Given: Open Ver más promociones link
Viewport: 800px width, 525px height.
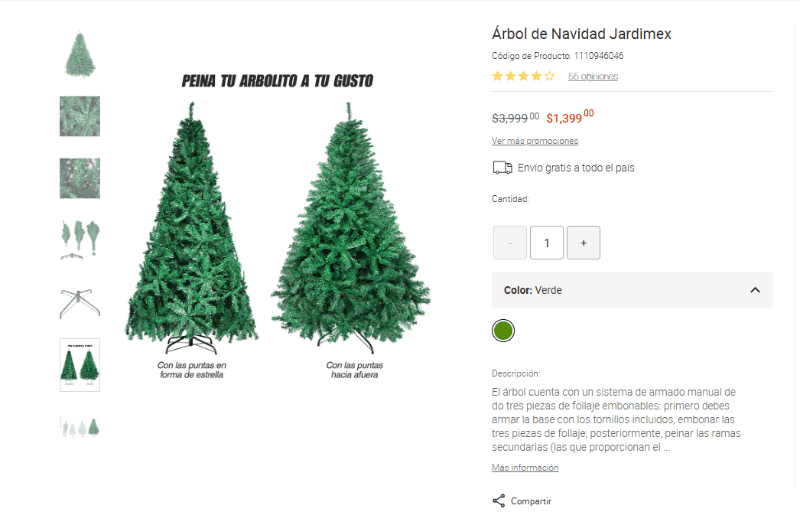Looking at the screenshot, I should (535, 141).
